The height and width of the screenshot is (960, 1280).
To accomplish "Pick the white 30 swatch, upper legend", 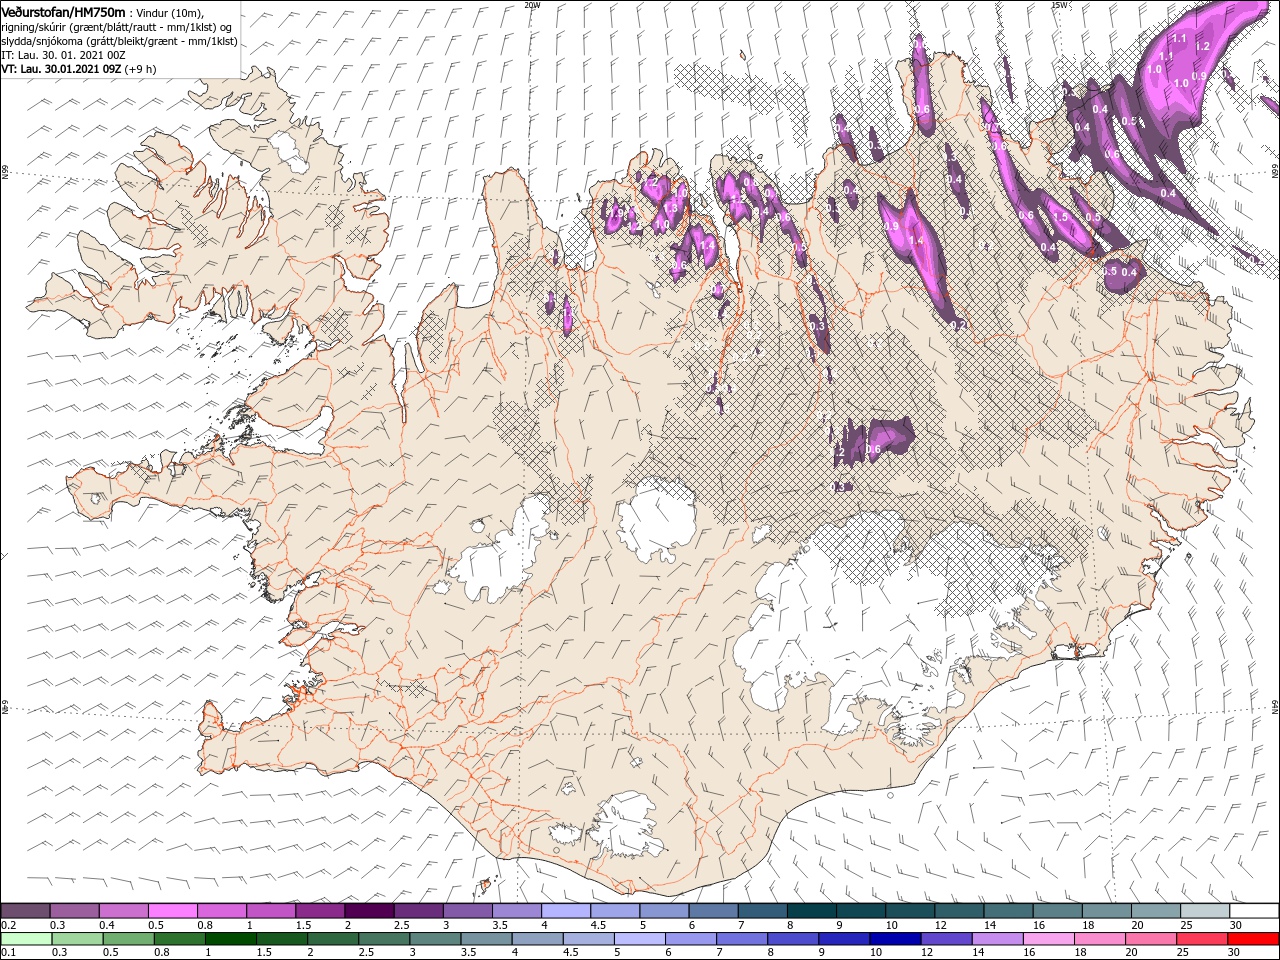I will pos(1254,911).
